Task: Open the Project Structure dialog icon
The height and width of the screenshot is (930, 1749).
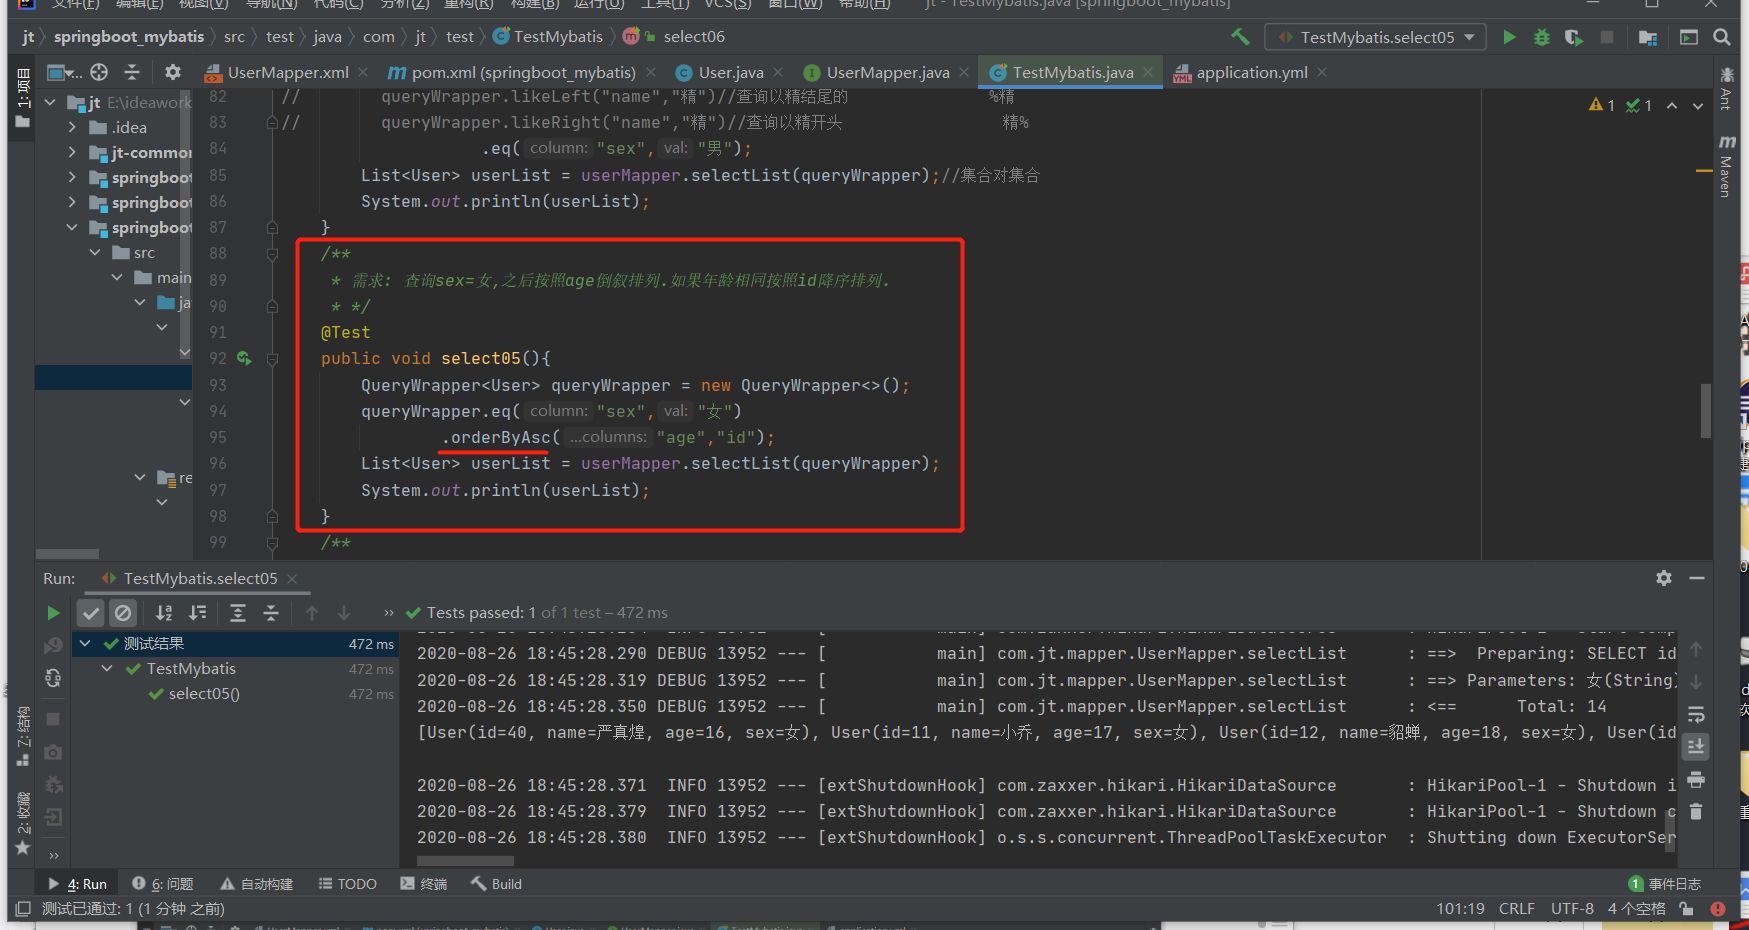Action: 1648,37
